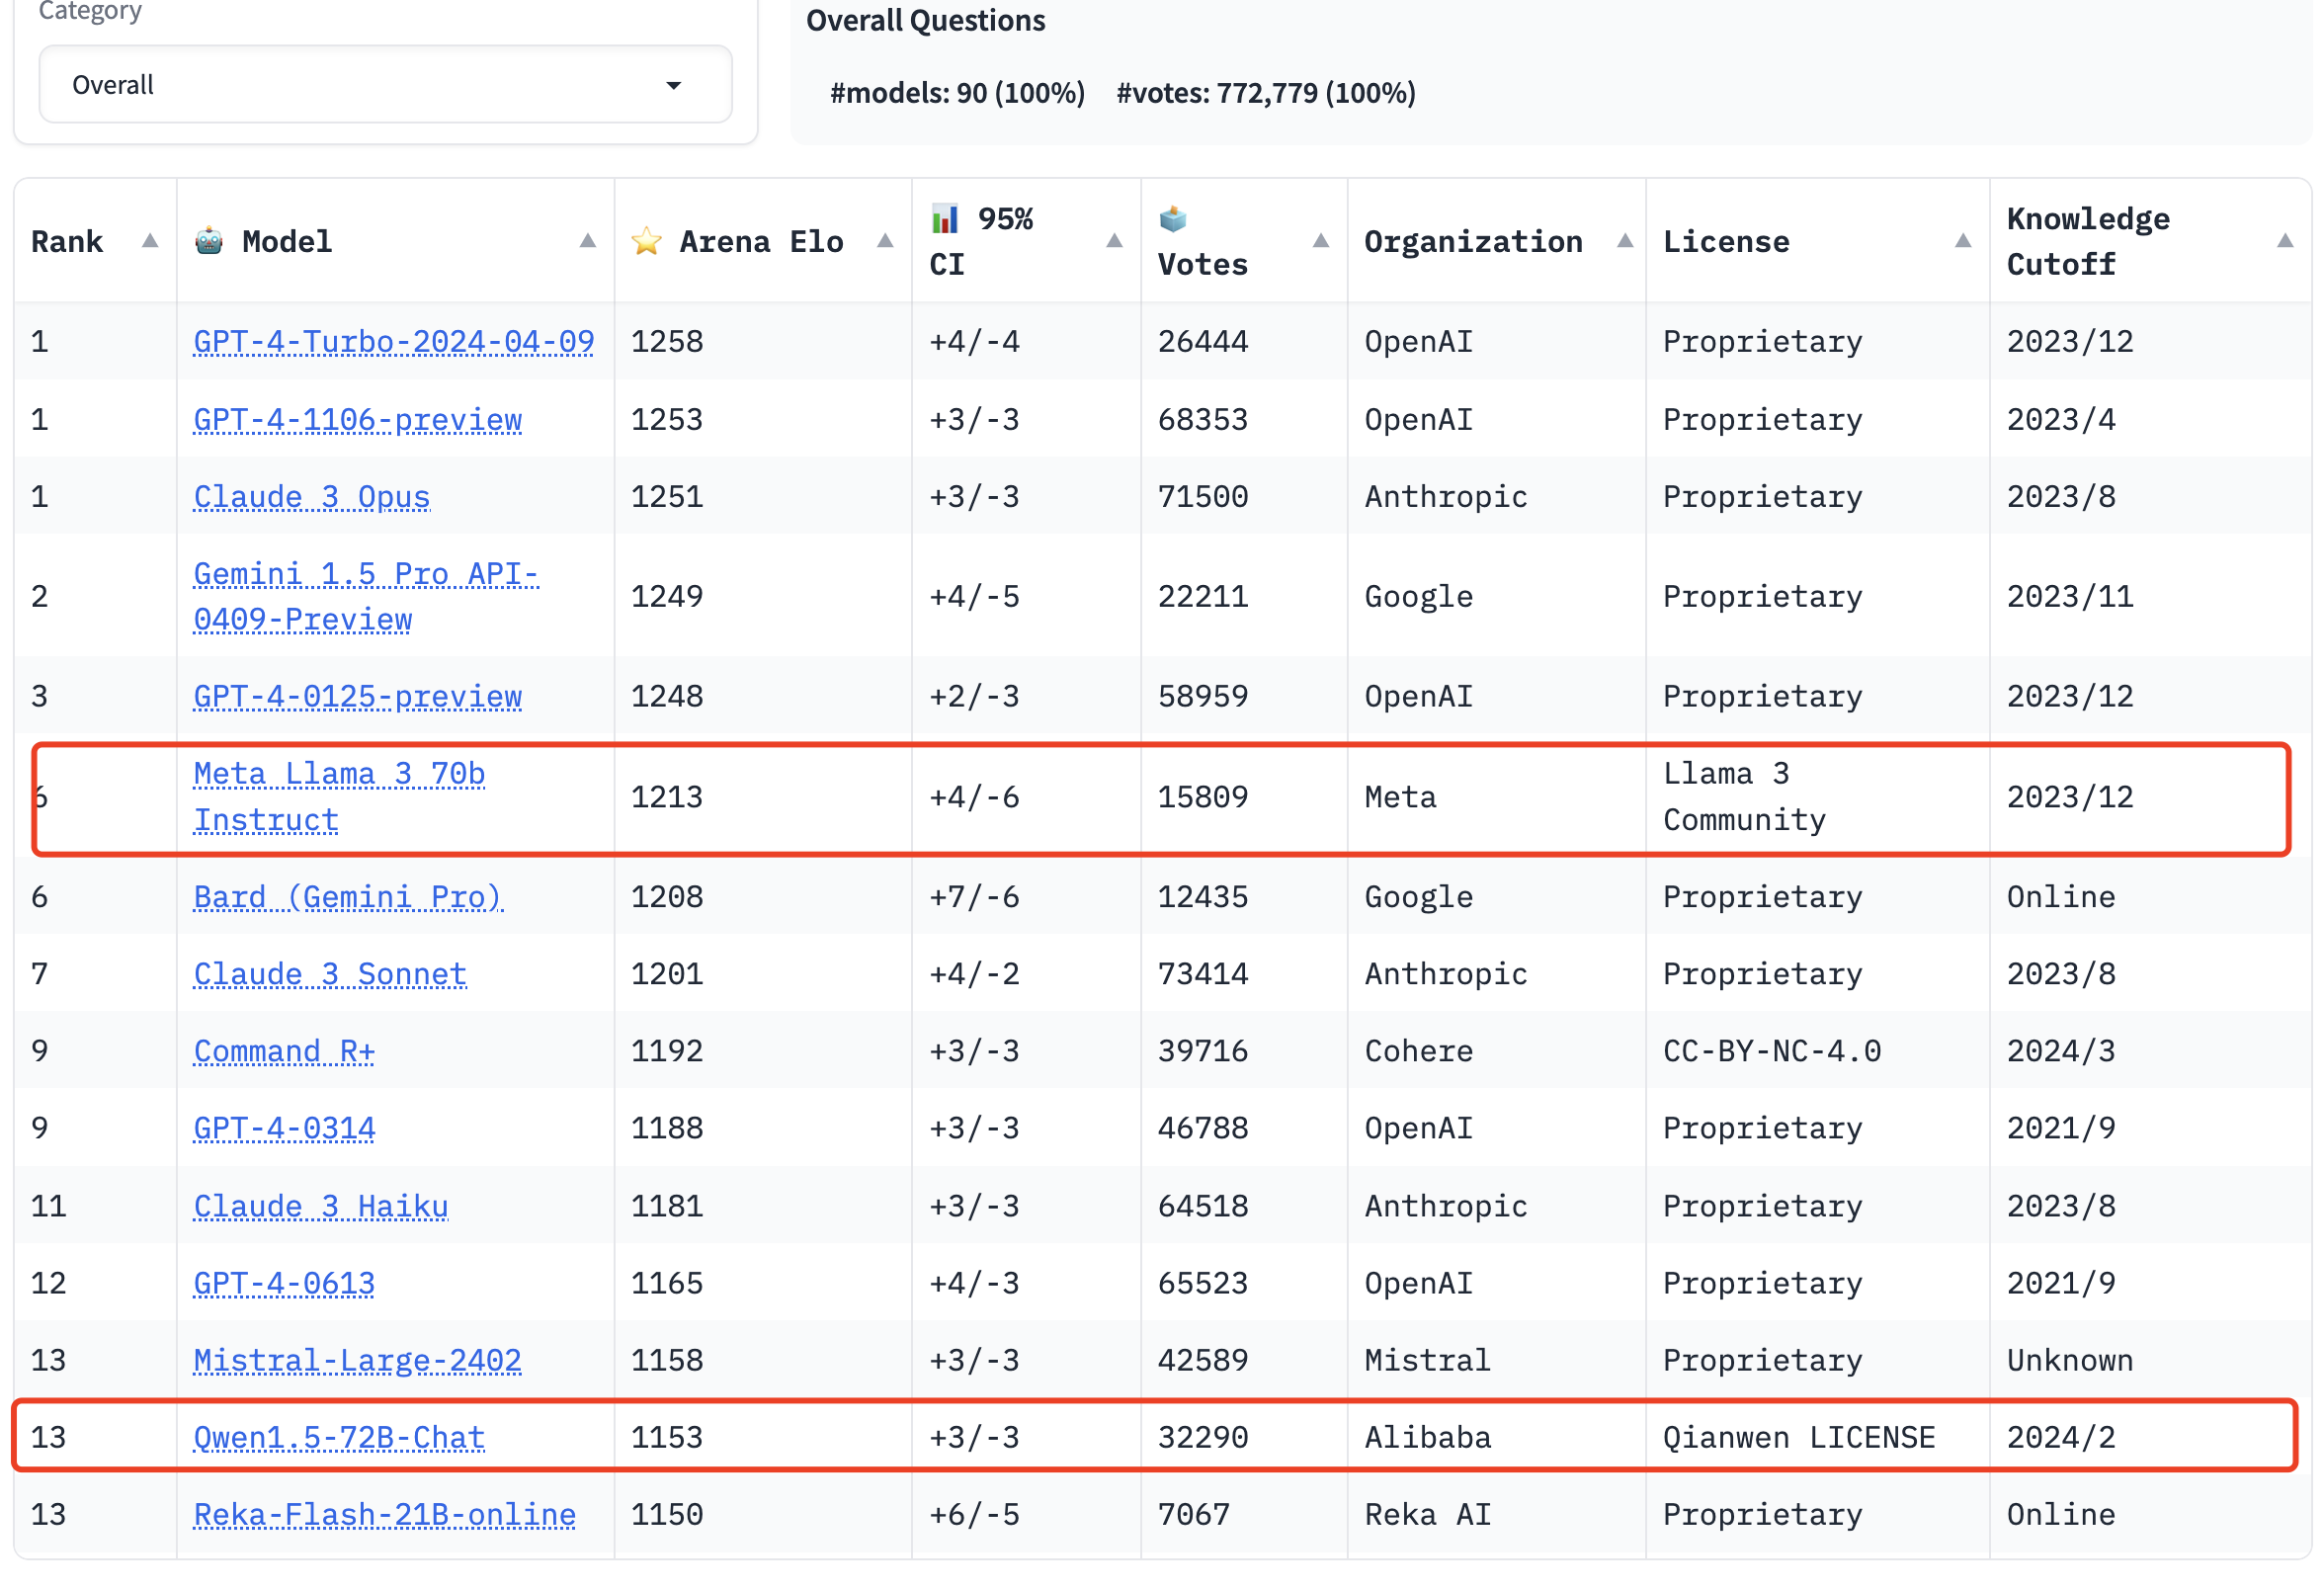Click the Reka AI organization cell
The height and width of the screenshot is (1589, 2324).
[x=1428, y=1515]
